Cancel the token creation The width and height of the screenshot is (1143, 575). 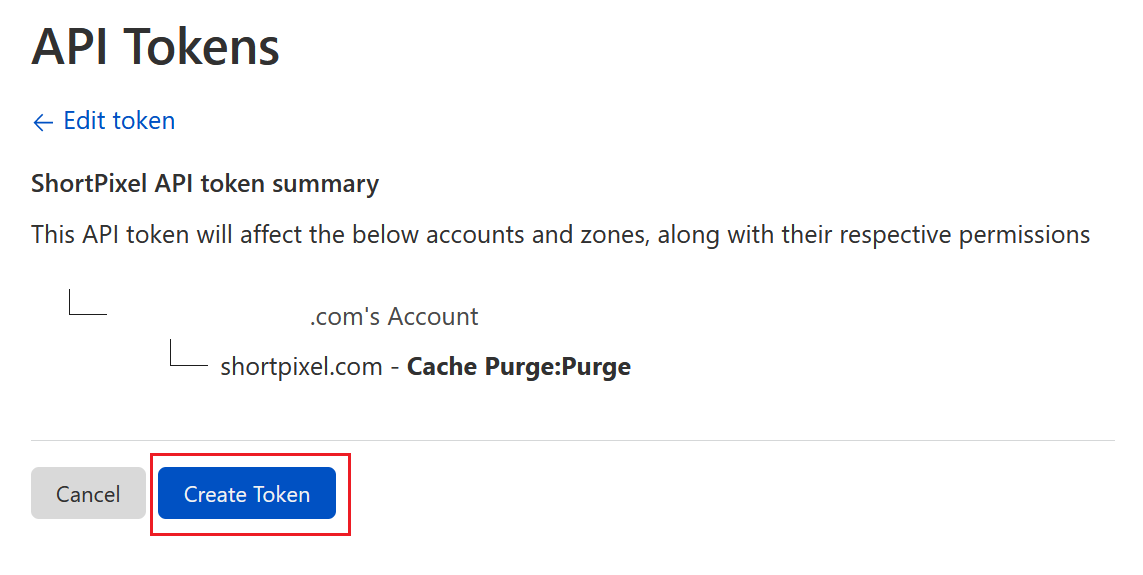tap(88, 494)
